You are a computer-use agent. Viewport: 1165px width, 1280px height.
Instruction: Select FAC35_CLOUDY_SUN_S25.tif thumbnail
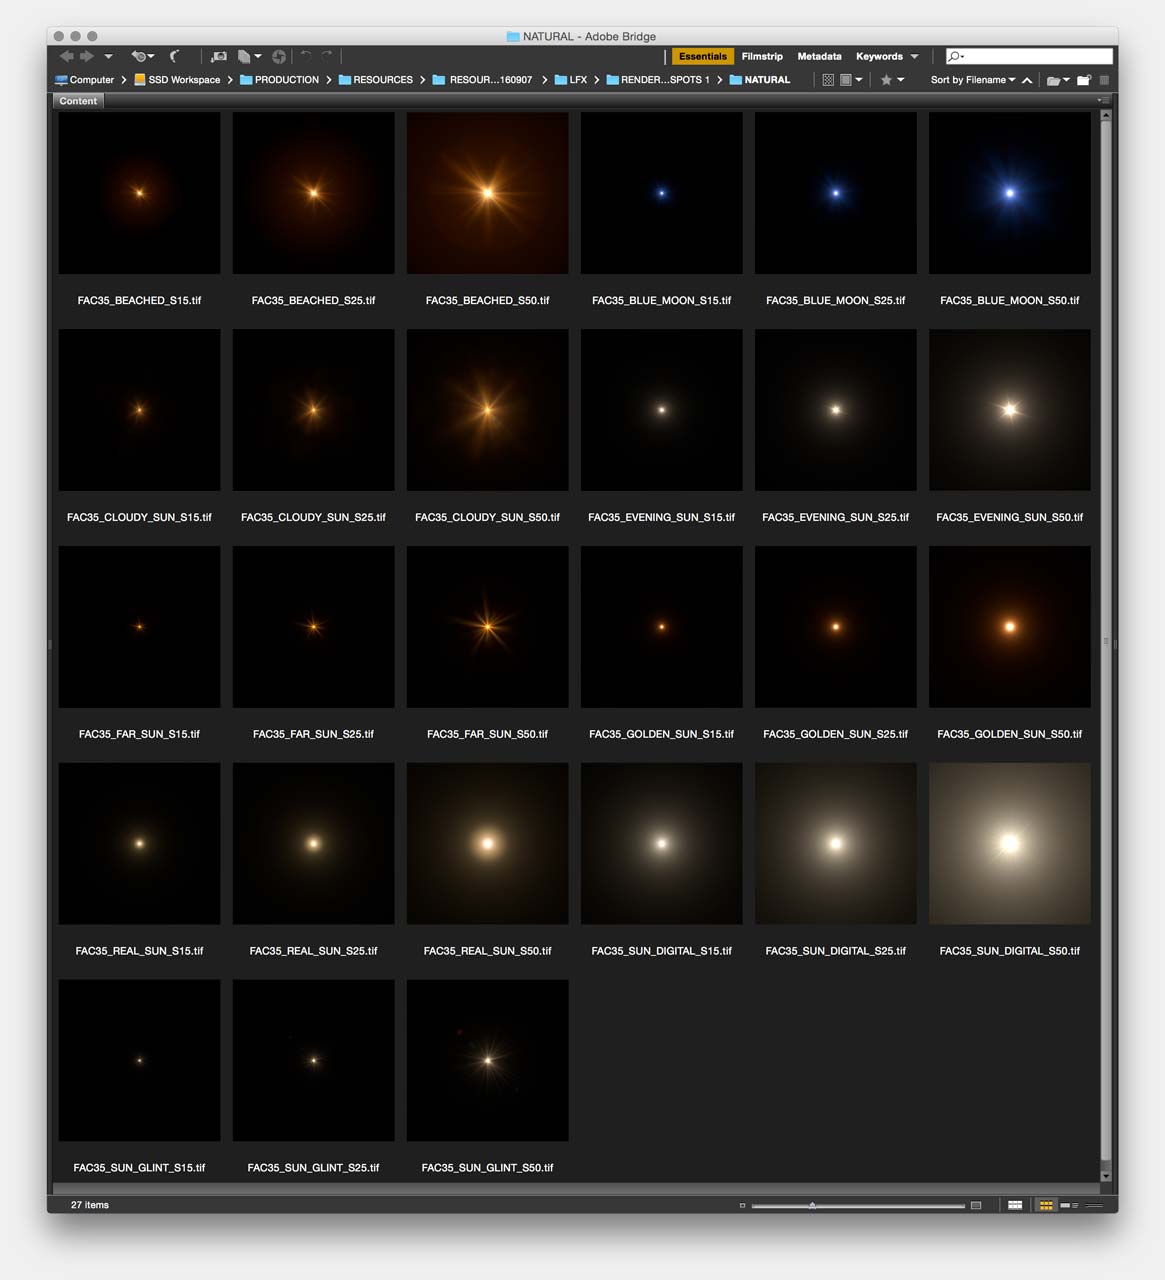[x=313, y=410]
